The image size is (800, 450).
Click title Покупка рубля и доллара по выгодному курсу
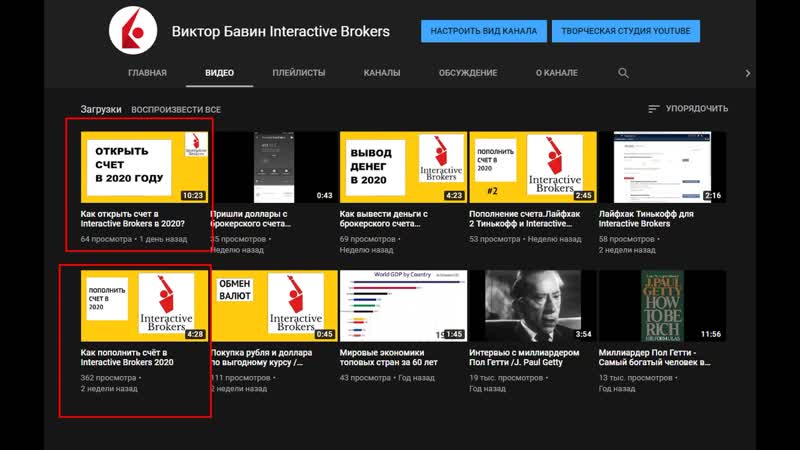point(261,358)
